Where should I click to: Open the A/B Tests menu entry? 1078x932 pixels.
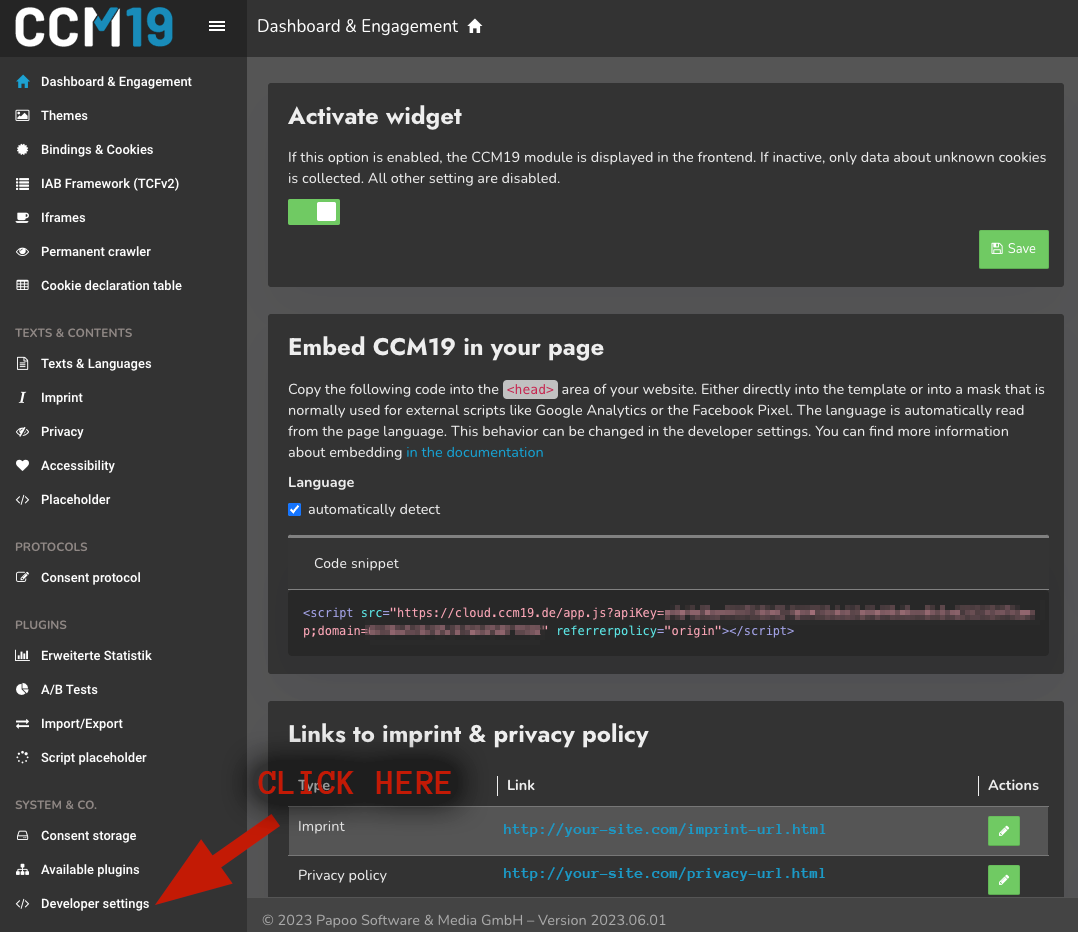pos(69,689)
